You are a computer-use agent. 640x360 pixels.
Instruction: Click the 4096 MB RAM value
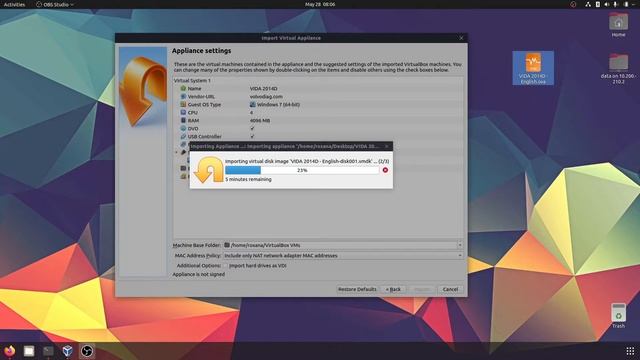260,120
